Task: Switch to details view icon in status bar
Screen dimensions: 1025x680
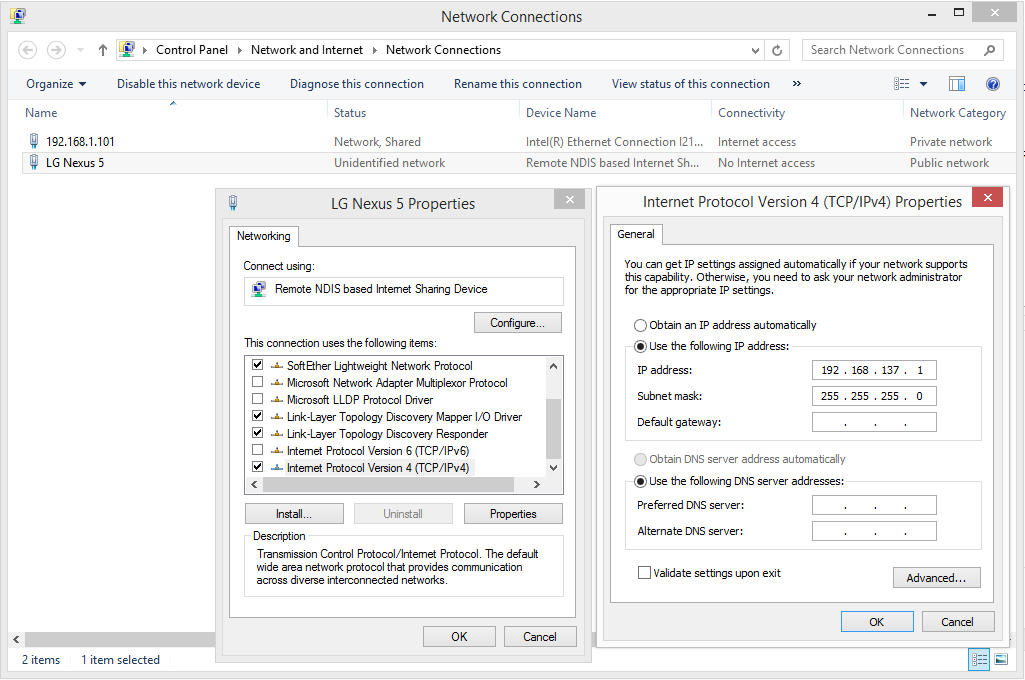Action: [979, 660]
